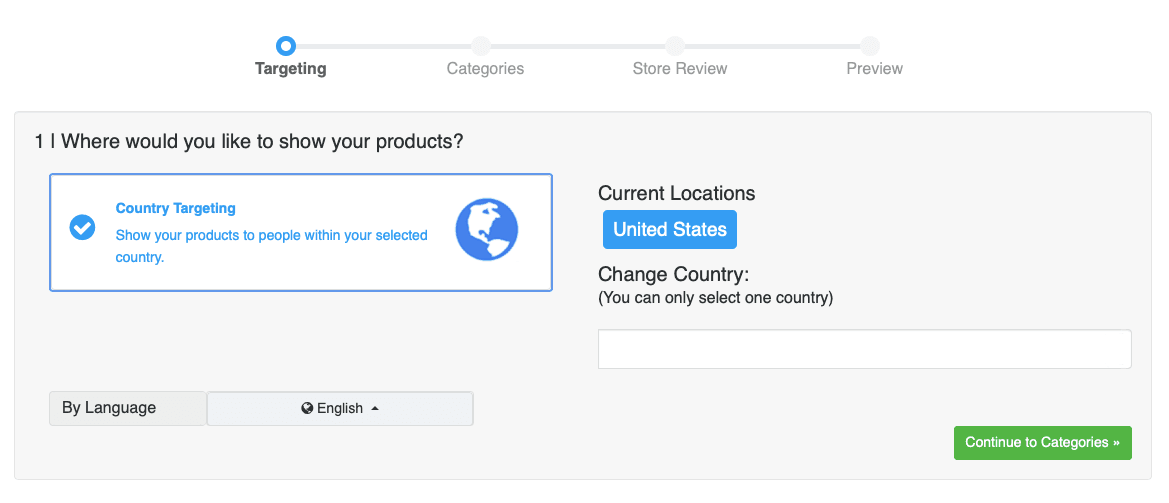Click the Store Review step circle
This screenshot has width=1169, height=503.
[x=675, y=45]
